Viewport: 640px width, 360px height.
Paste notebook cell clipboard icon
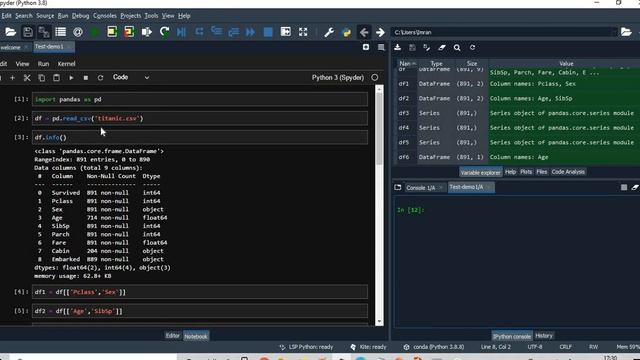(x=56, y=78)
